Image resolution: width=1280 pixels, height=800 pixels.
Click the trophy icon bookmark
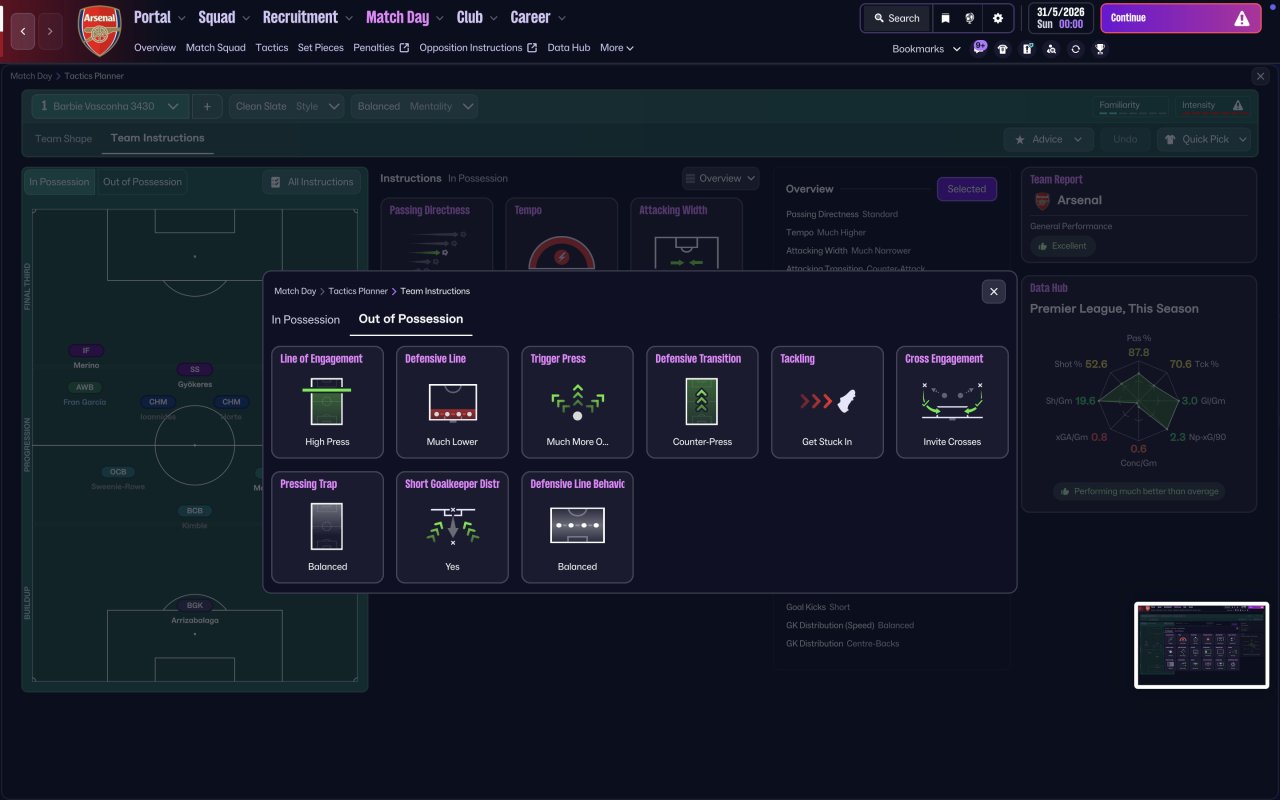[x=1100, y=49]
